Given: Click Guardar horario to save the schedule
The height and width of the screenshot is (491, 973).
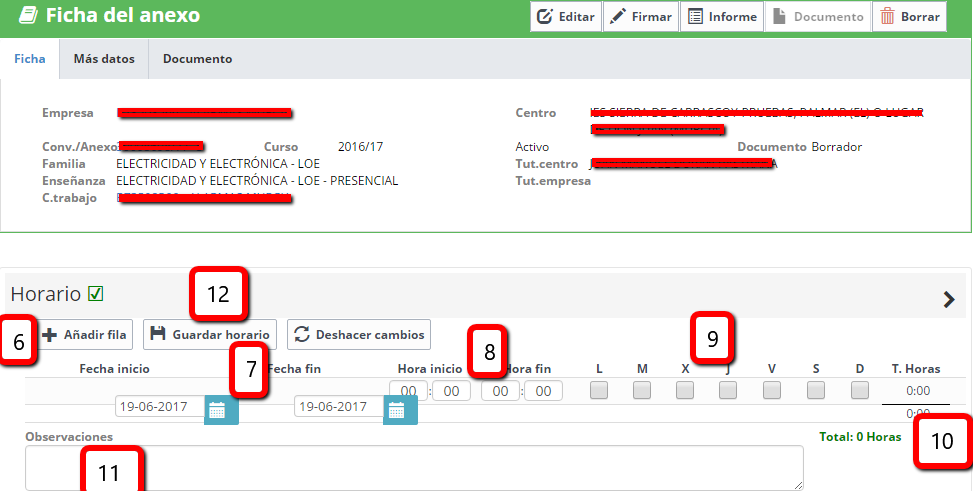Looking at the screenshot, I should pyautogui.click(x=210, y=335).
